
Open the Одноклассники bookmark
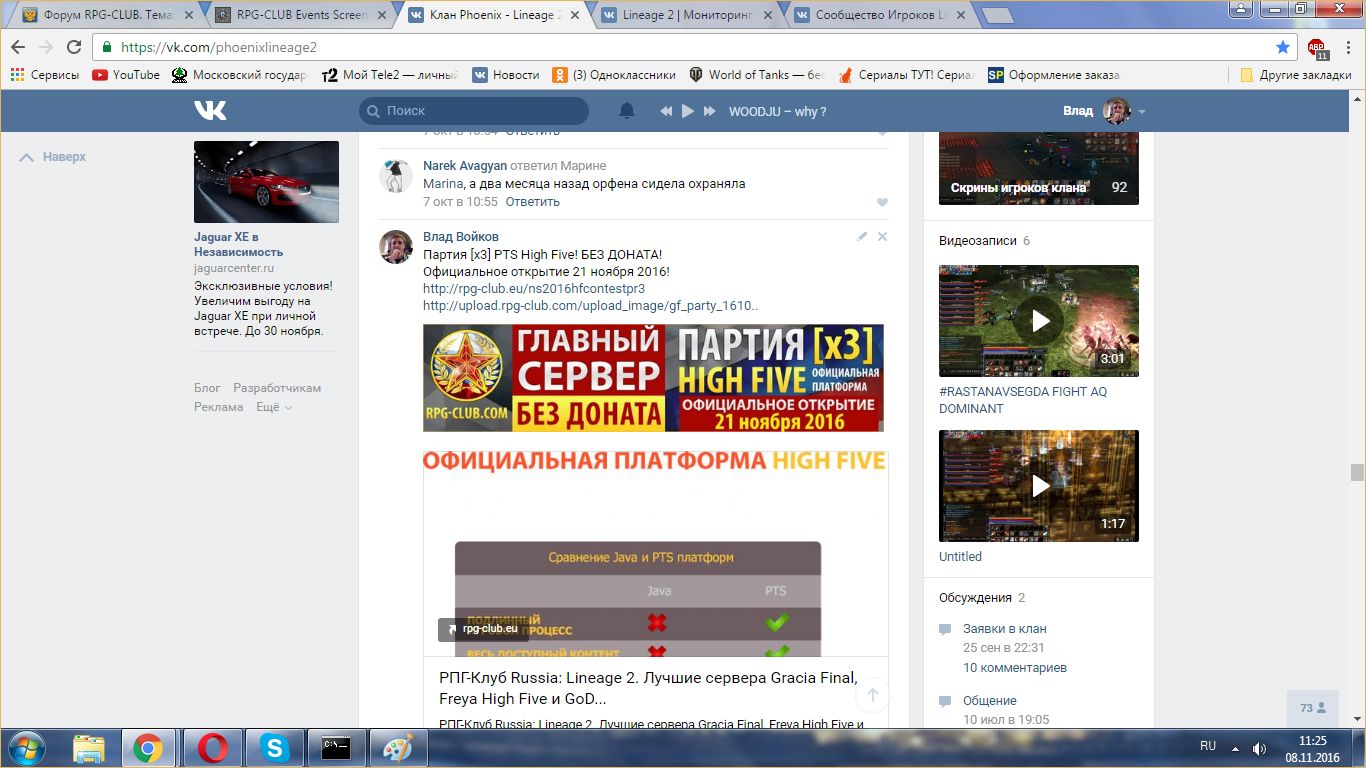614,75
